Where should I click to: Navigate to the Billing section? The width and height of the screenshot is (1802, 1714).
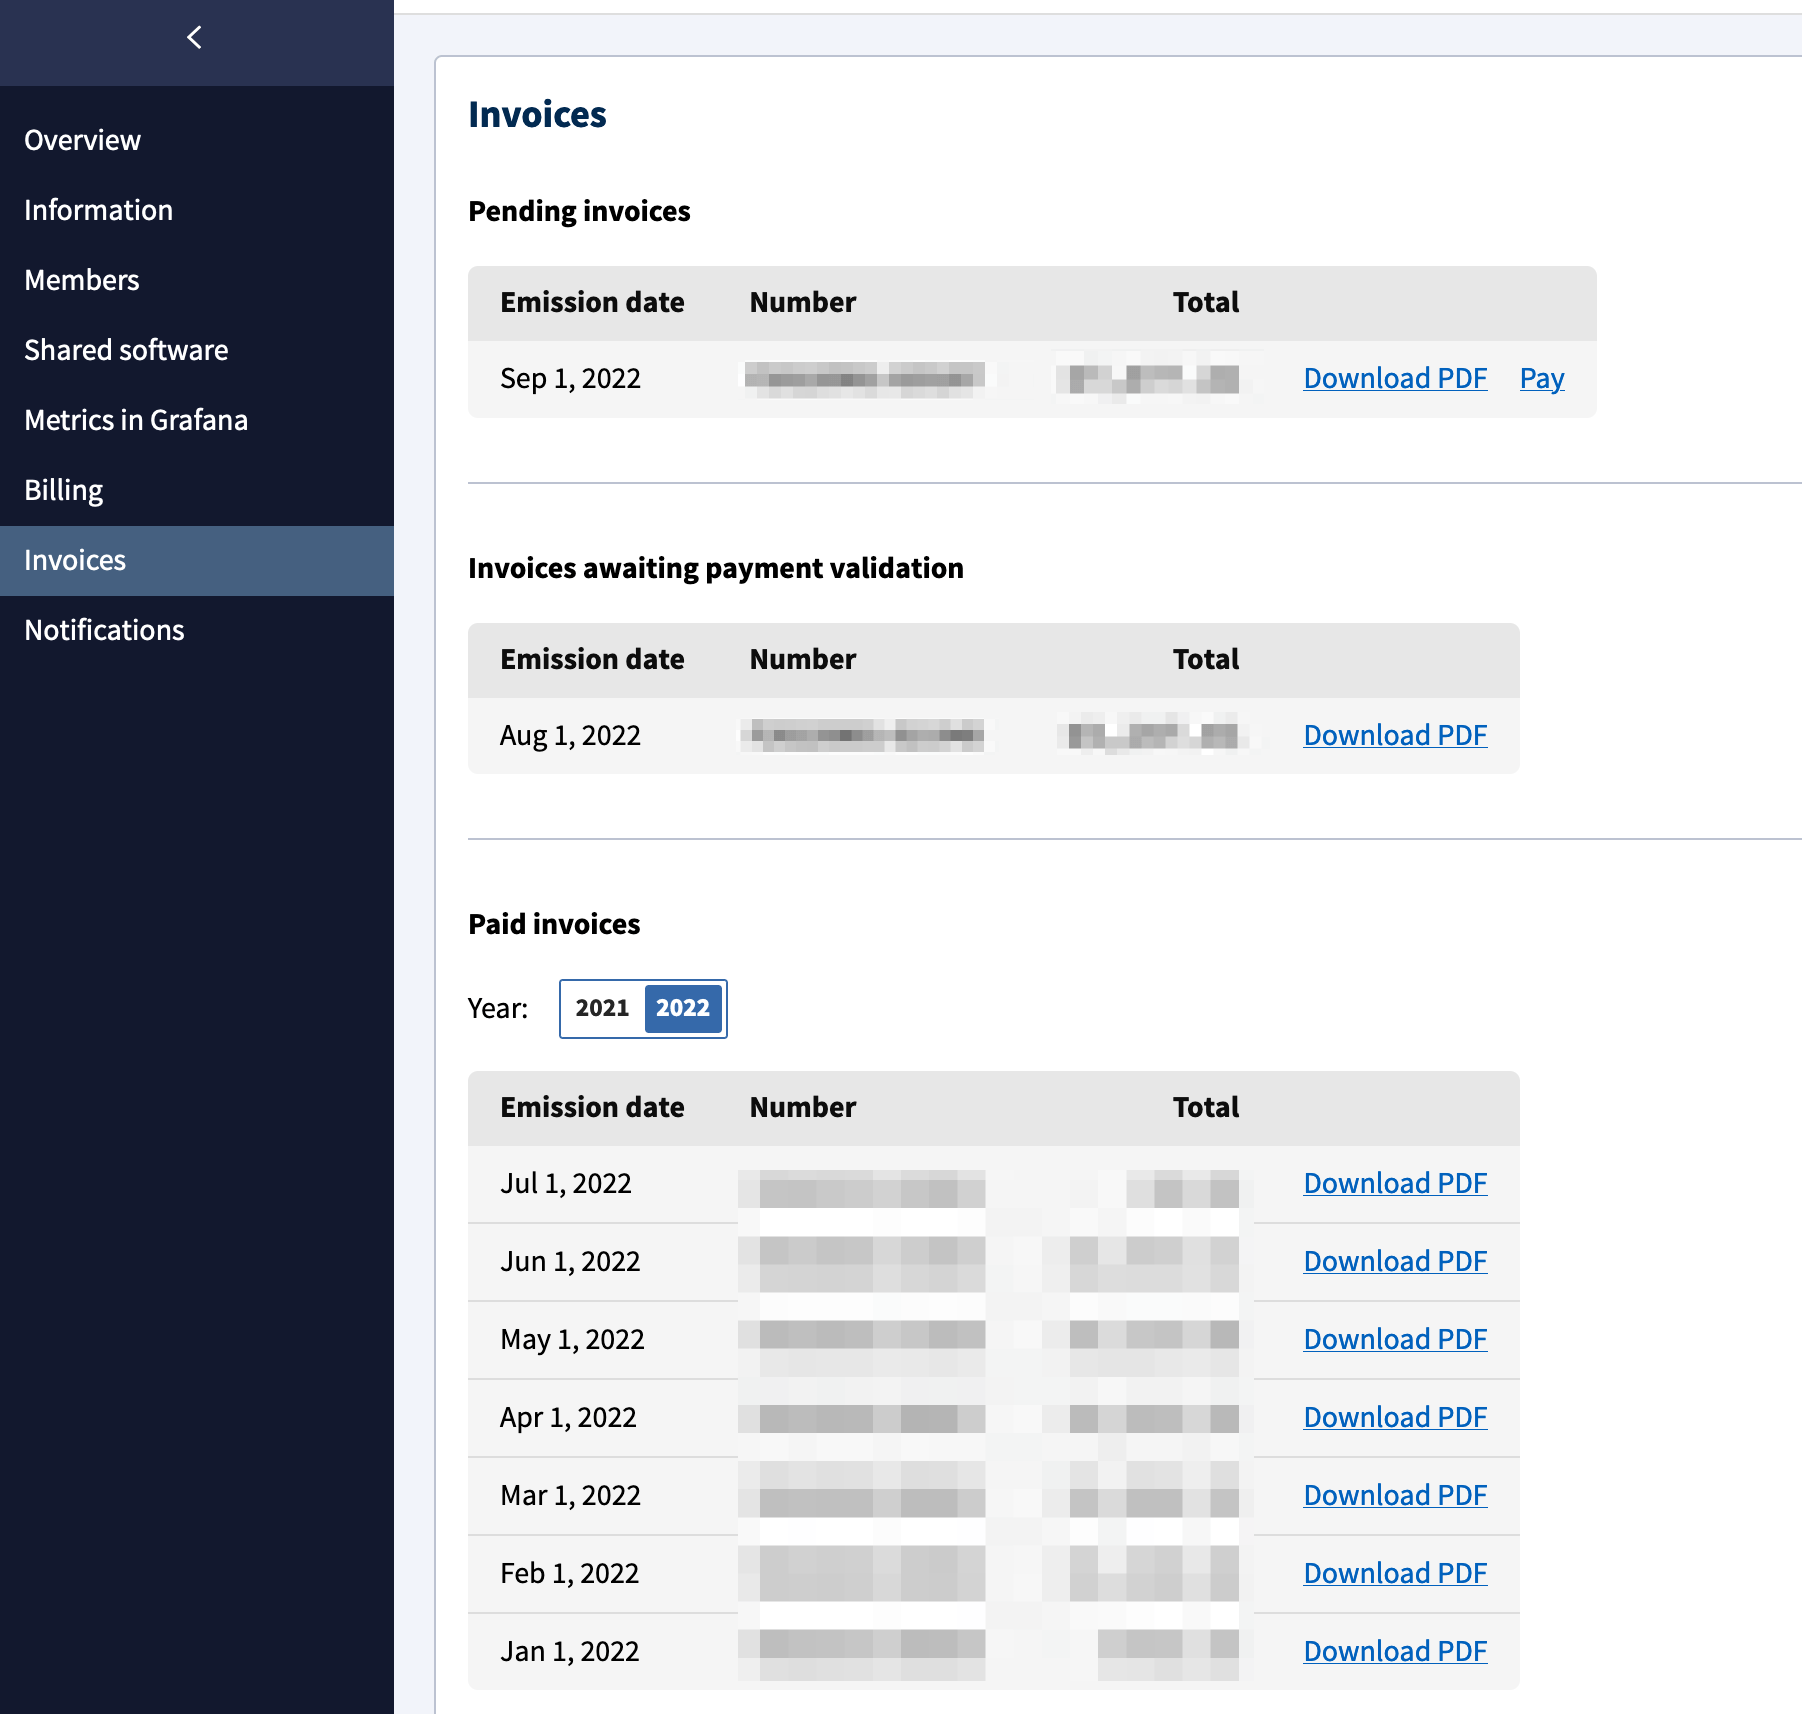coord(63,489)
